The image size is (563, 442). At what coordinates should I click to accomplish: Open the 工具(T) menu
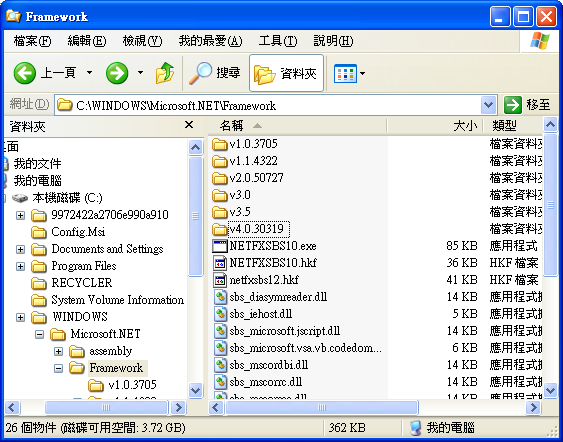pyautogui.click(x=278, y=41)
